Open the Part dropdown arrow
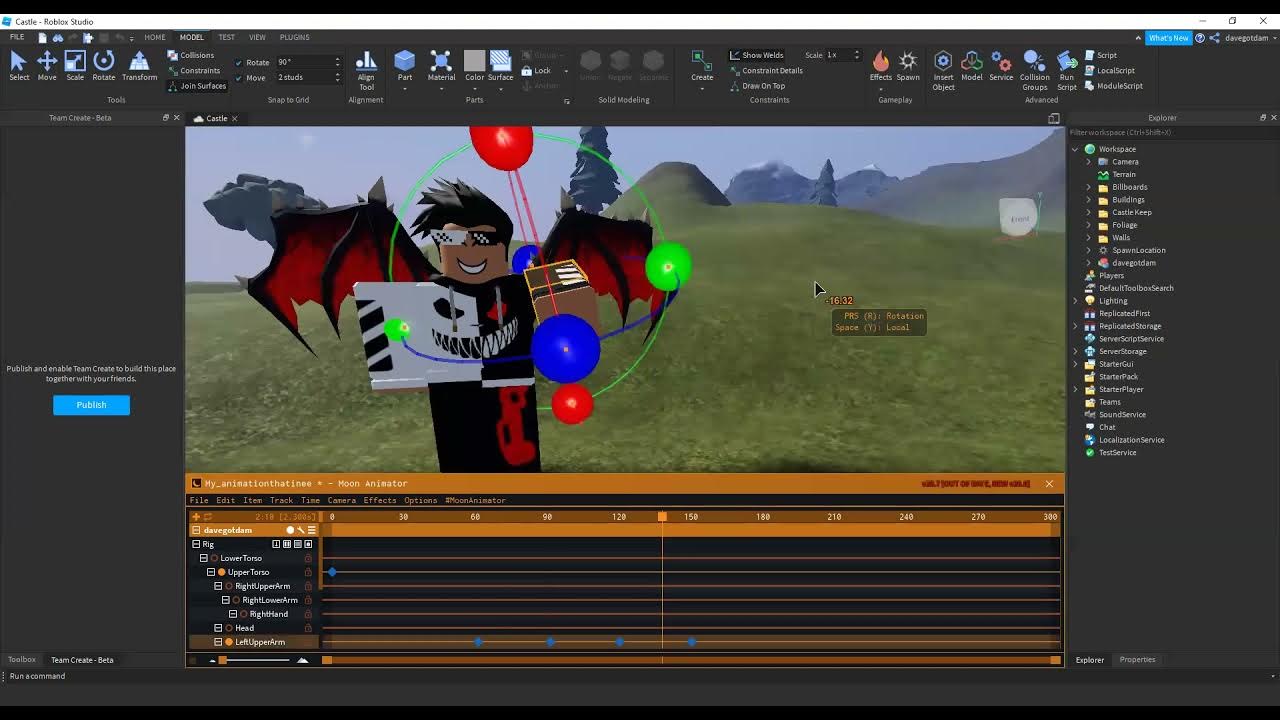 pos(405,88)
